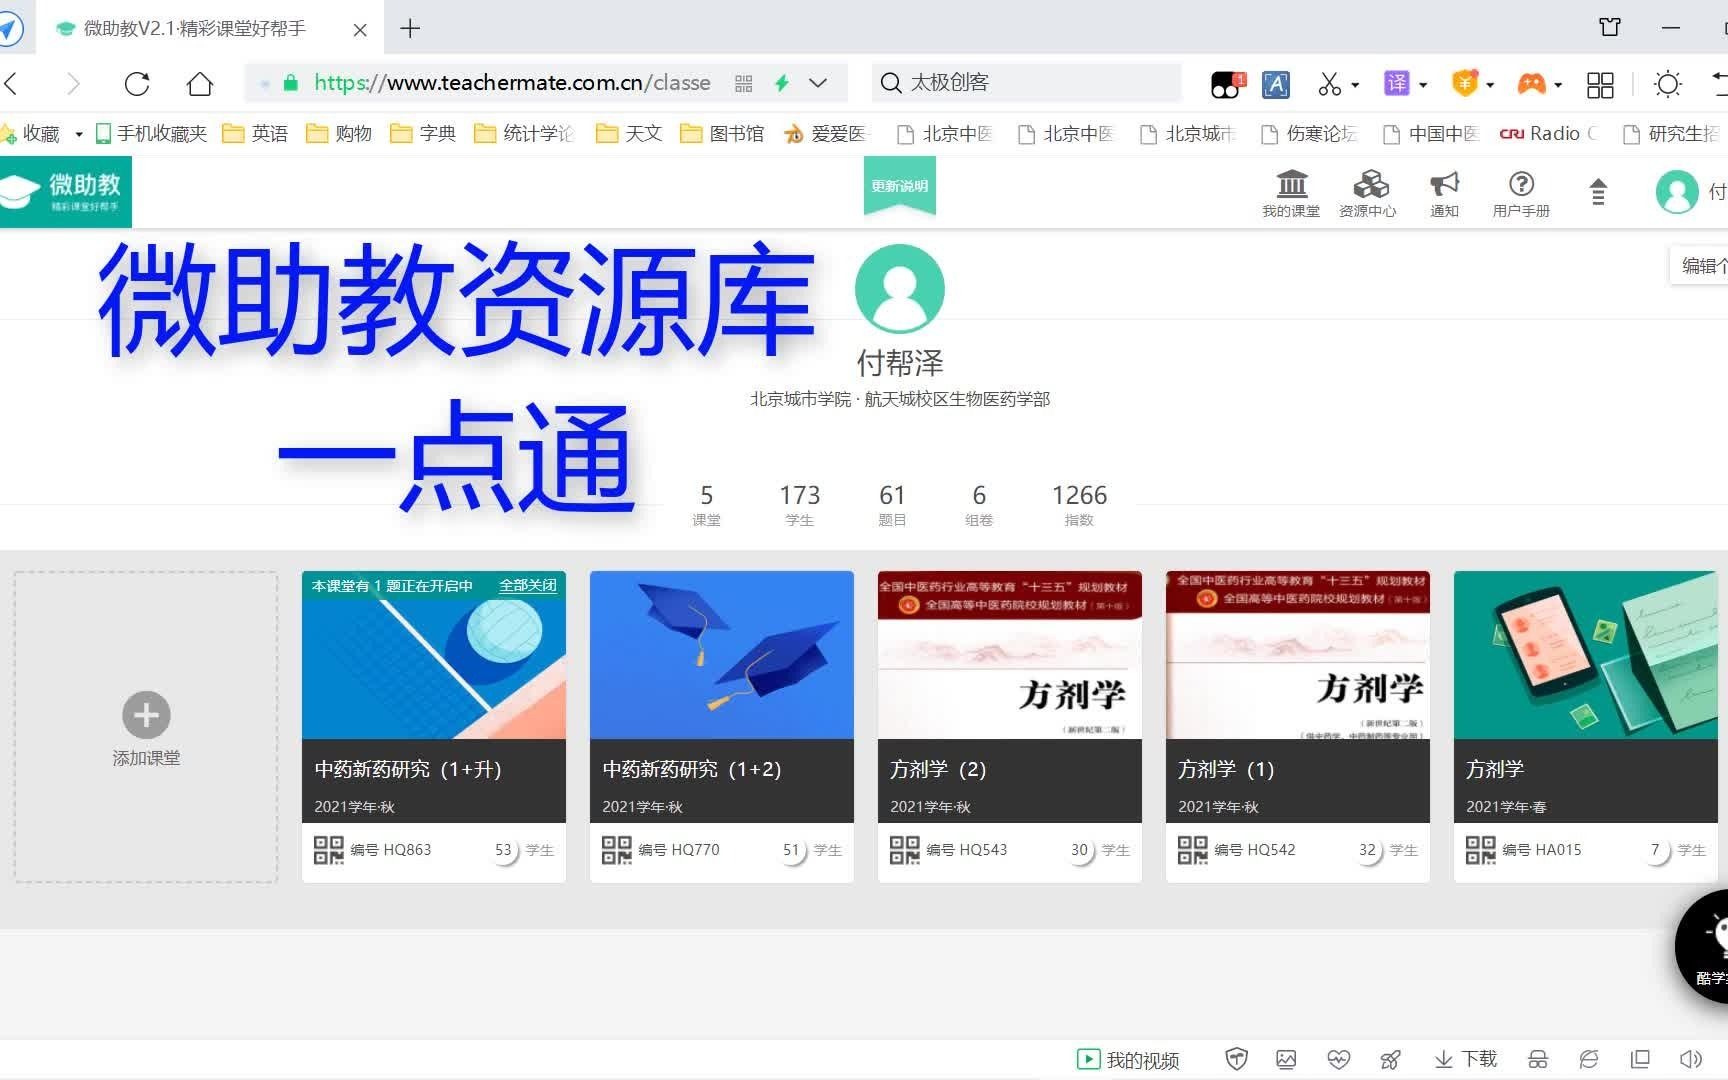This screenshot has width=1728, height=1080.
Task: Click the lightning speed mode icon
Action: pos(782,83)
